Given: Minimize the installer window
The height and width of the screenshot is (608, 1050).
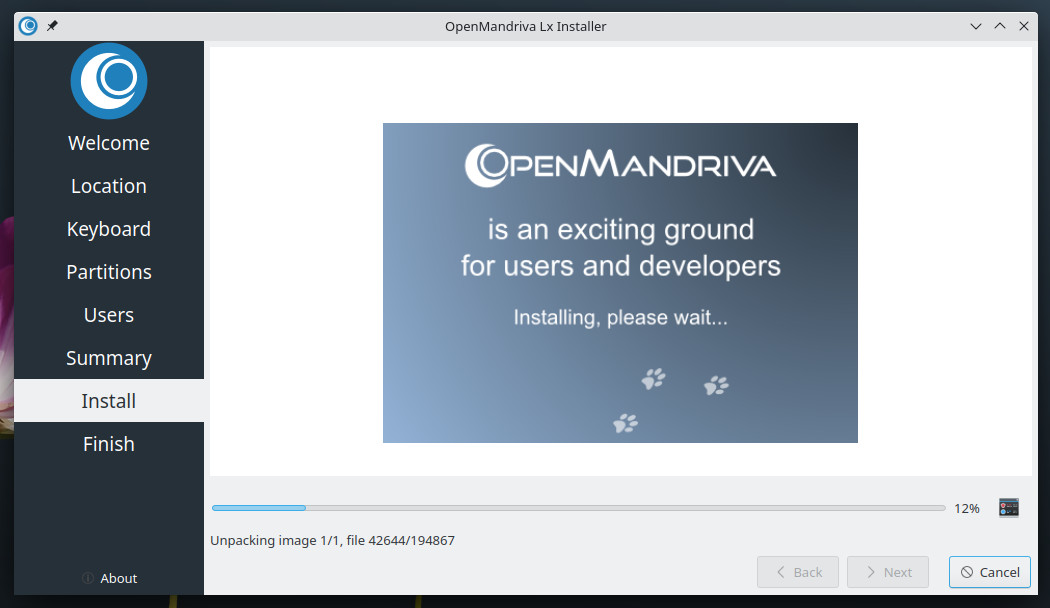Looking at the screenshot, I should tap(976, 26).
